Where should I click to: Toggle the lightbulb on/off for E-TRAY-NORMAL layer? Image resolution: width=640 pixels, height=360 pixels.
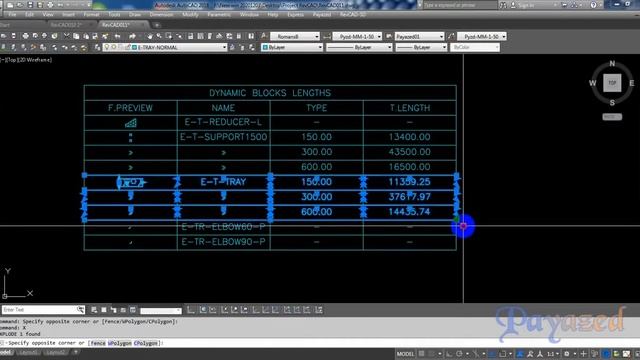tap(107, 47)
